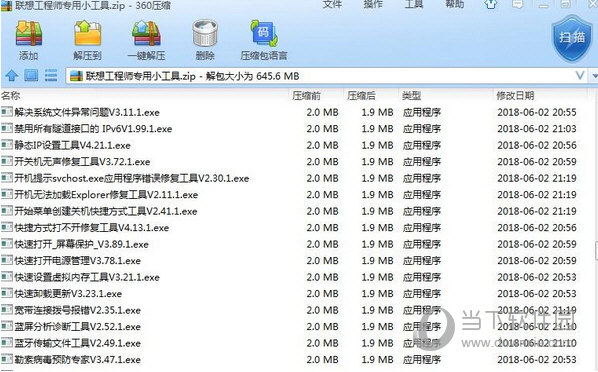The width and height of the screenshot is (598, 372).
Task: Switch to the large icon view button
Action: 31,76
